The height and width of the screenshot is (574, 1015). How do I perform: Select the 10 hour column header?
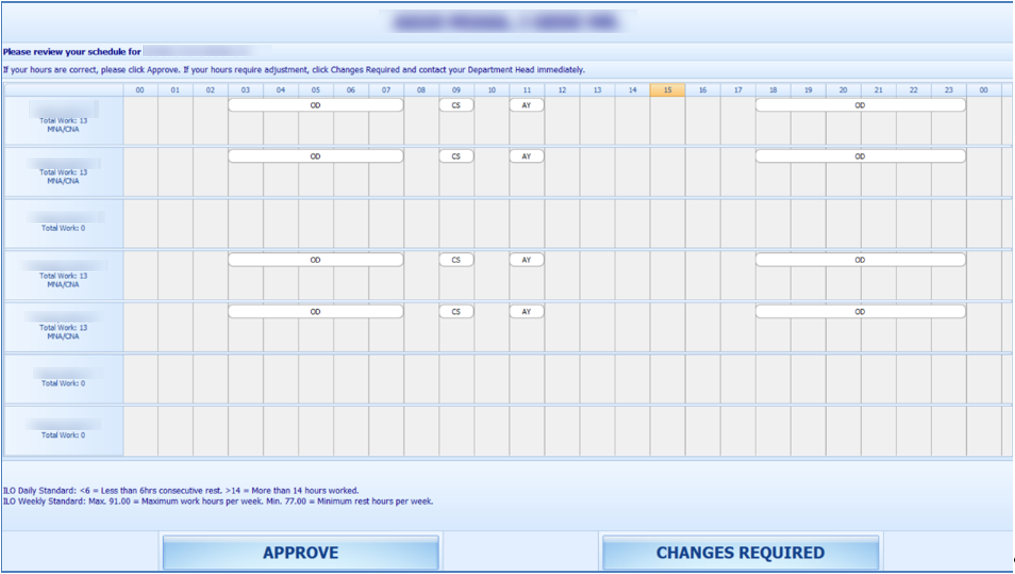pyautogui.click(x=492, y=90)
